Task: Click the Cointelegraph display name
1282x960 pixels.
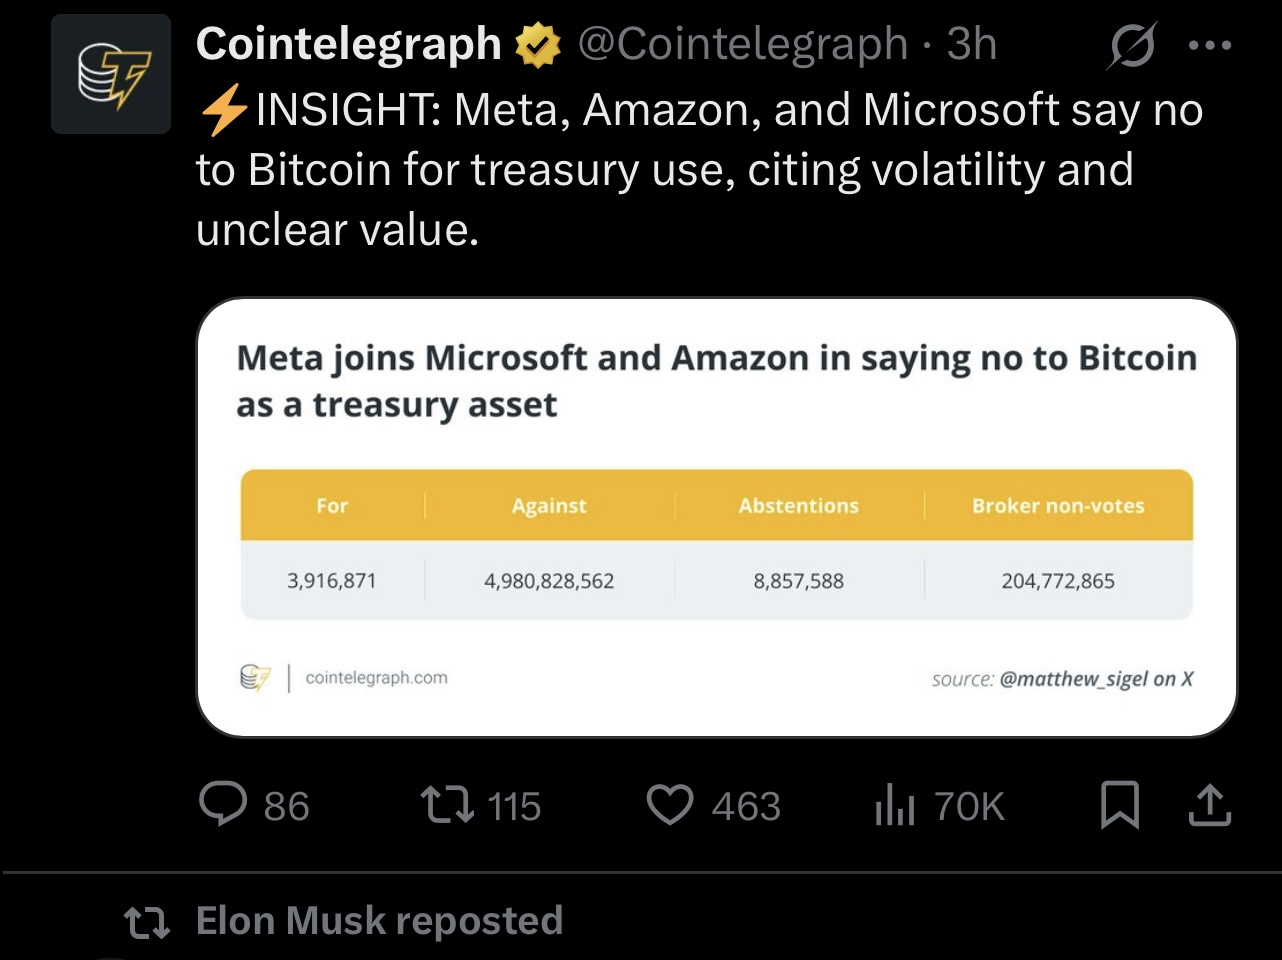Action: (349, 44)
